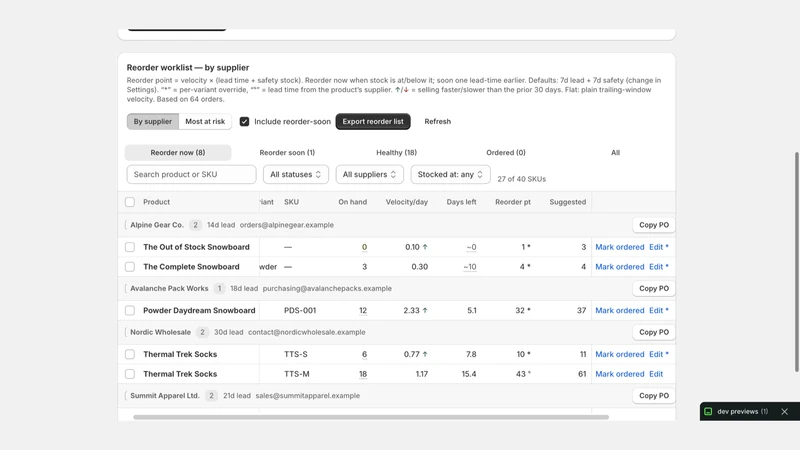This screenshot has width=800, height=450.
Task: Click the SKU column header
Action: click(291, 202)
